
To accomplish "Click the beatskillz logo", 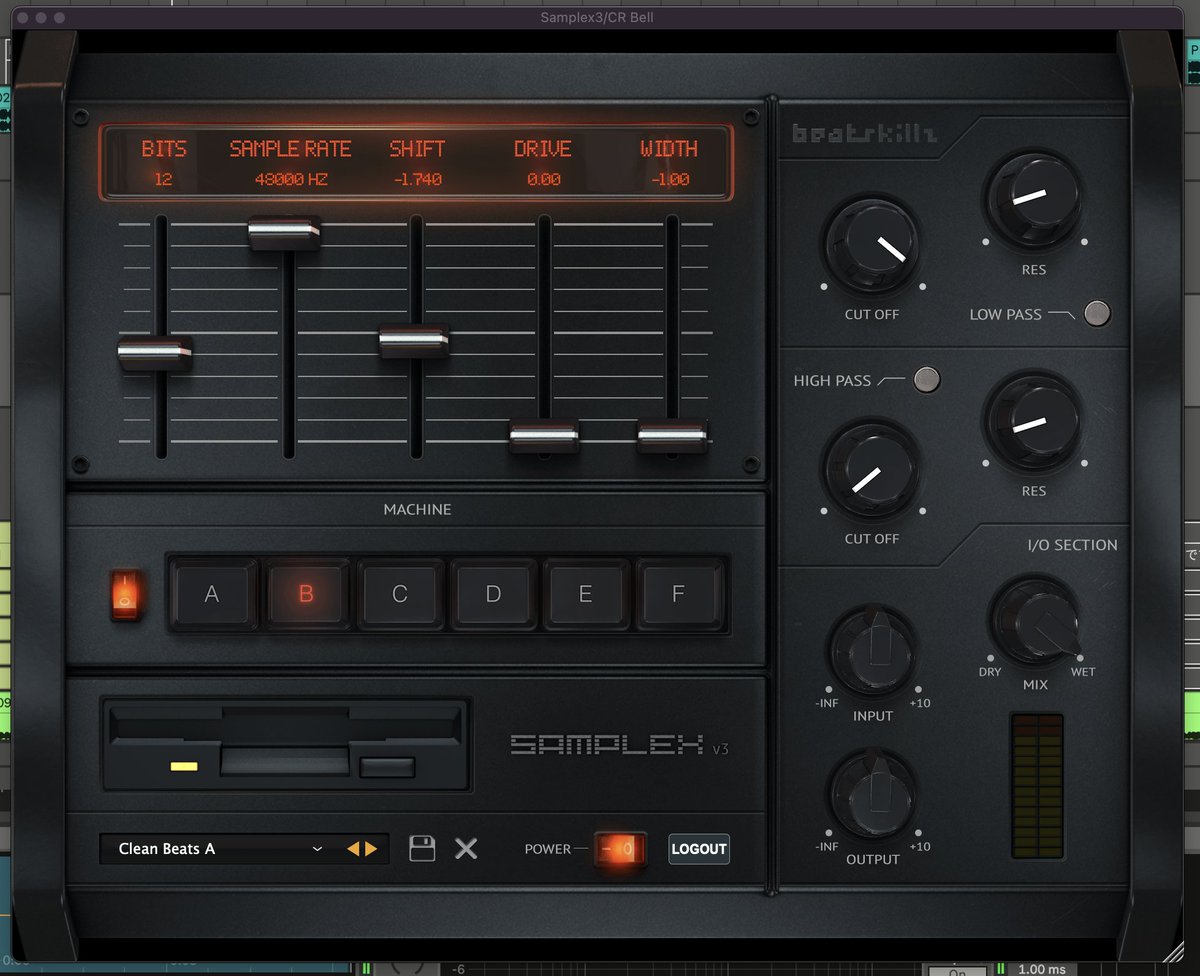I will (864, 133).
